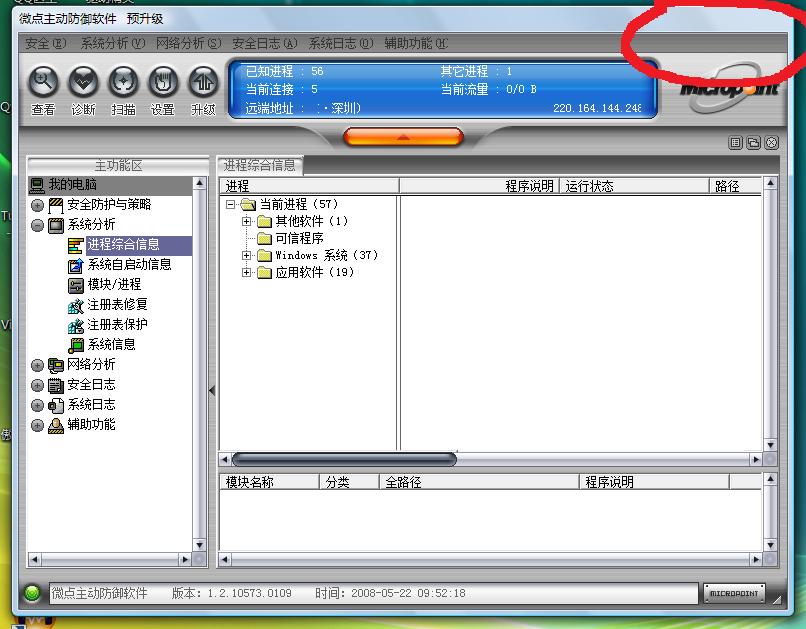This screenshot has width=806, height=629.
Task: Click the 查看 magnifier toolbar icon
Action: pos(43,82)
